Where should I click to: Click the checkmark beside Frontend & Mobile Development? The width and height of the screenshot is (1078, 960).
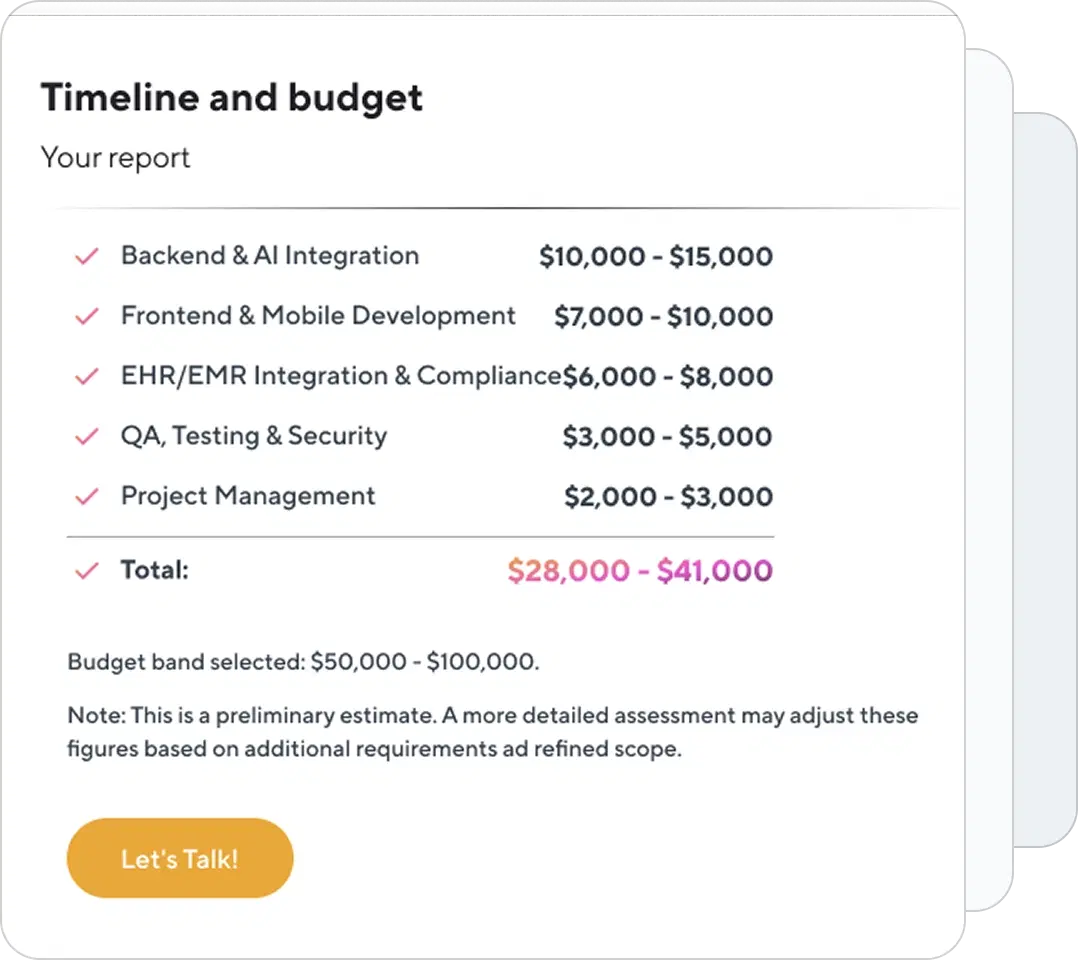(87, 316)
